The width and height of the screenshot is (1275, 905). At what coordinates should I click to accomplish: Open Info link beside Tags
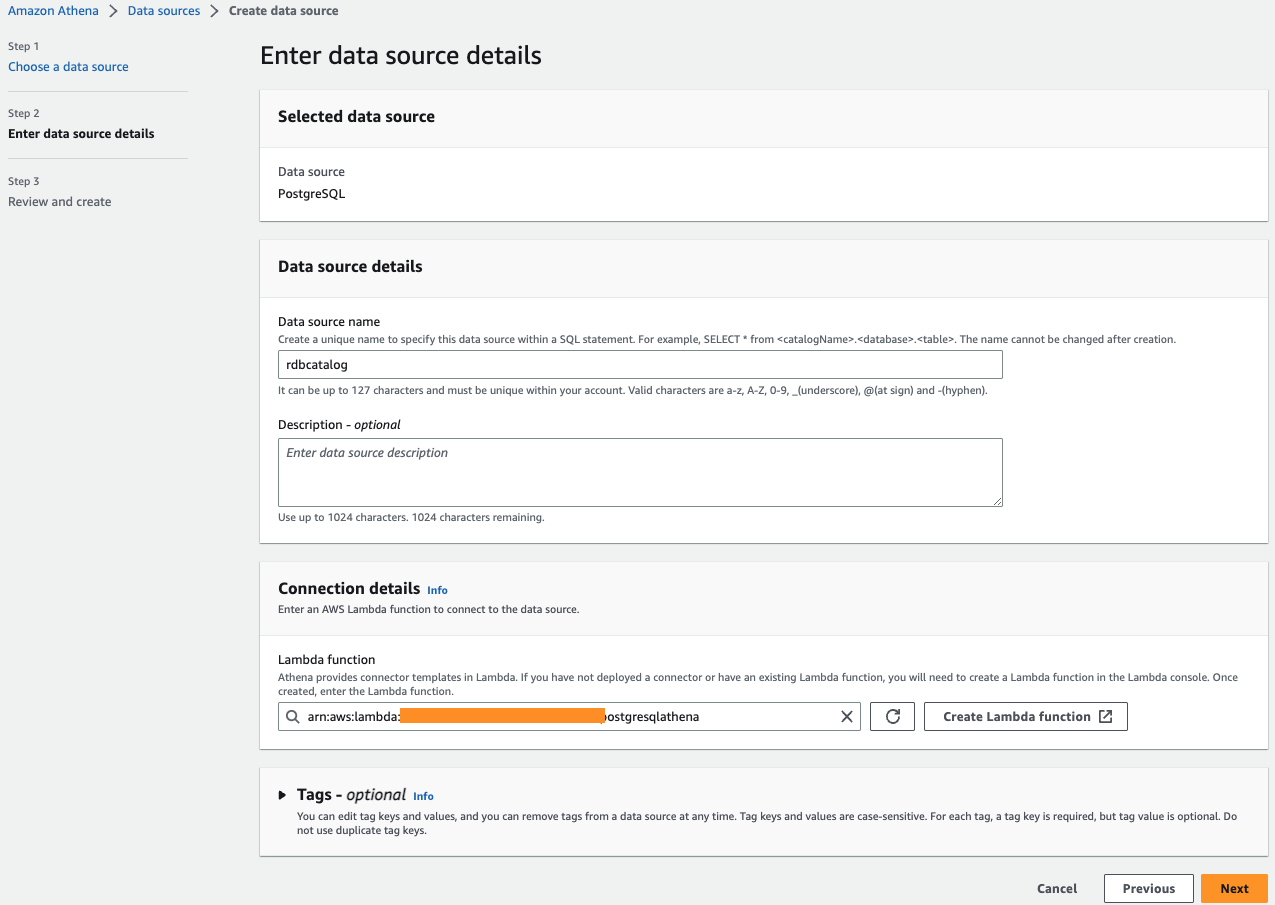coord(423,796)
